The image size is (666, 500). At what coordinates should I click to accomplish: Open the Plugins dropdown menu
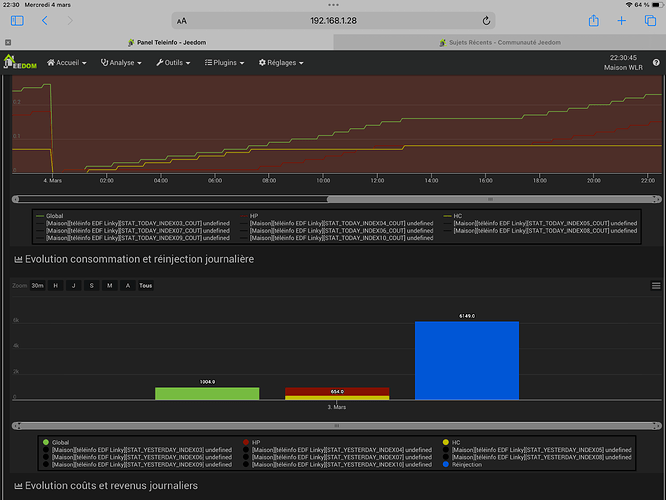click(226, 62)
